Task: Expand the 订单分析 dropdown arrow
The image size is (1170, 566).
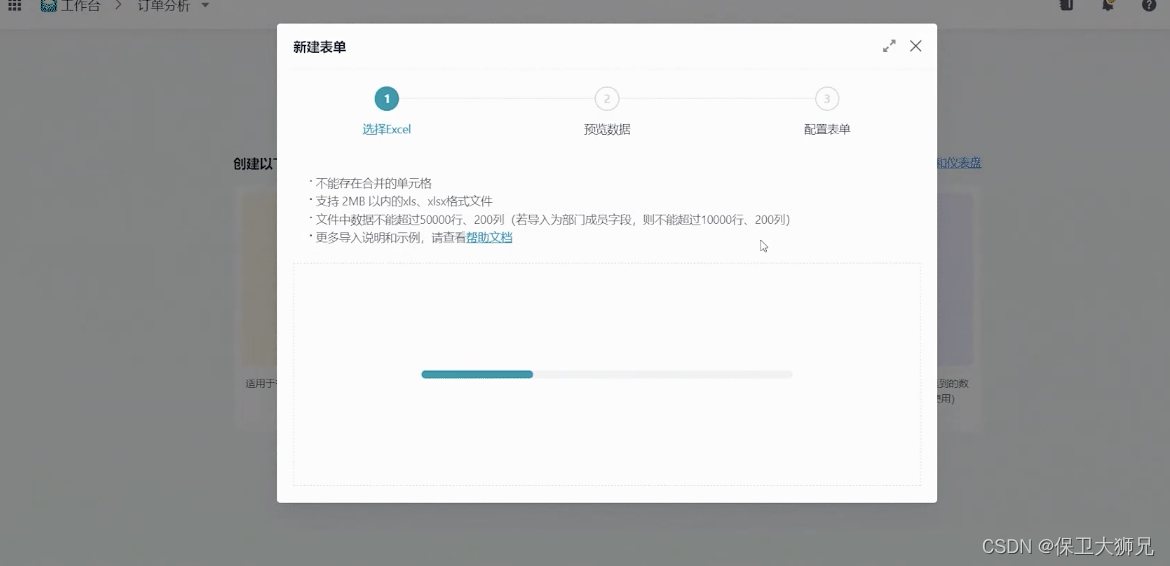Action: 205,5
